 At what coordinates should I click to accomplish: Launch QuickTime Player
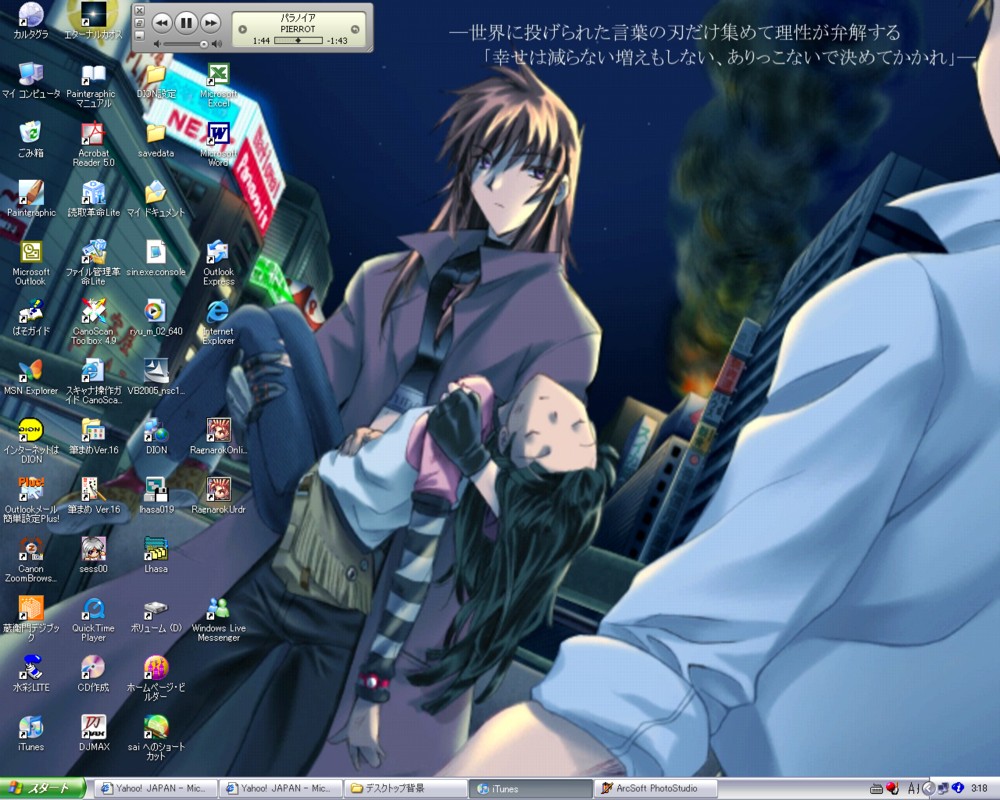pyautogui.click(x=93, y=619)
